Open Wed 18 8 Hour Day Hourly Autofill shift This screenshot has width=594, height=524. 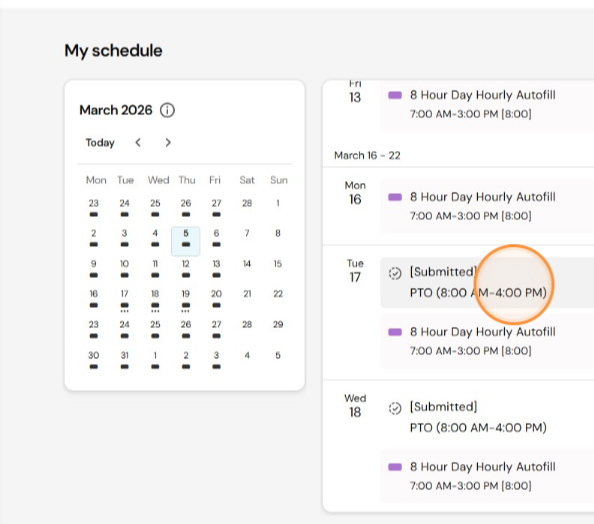click(x=487, y=476)
